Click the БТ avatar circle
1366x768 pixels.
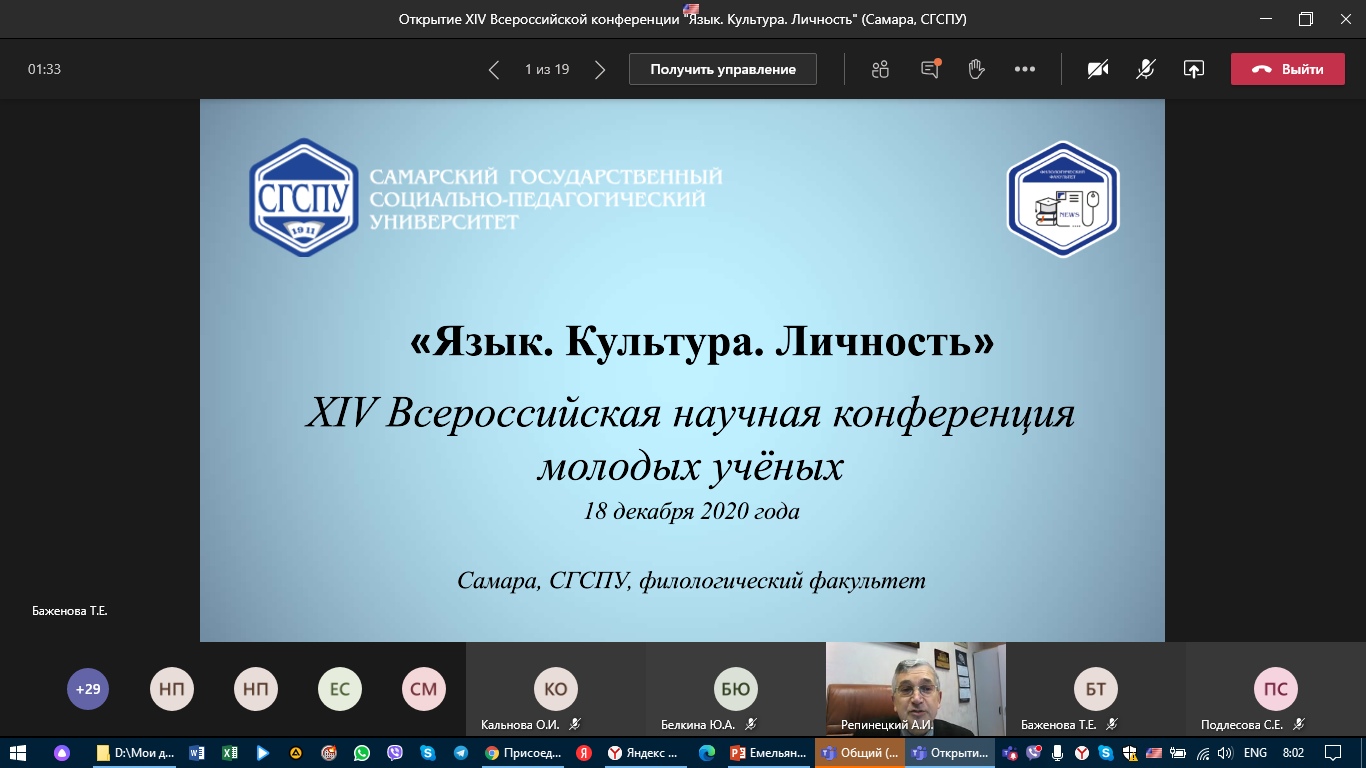(x=1096, y=688)
